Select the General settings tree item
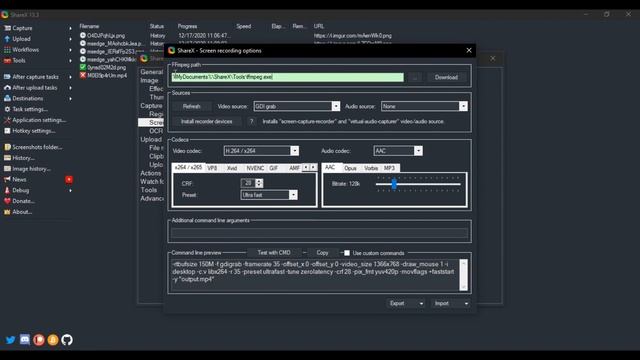640x360 pixels. click(x=151, y=72)
